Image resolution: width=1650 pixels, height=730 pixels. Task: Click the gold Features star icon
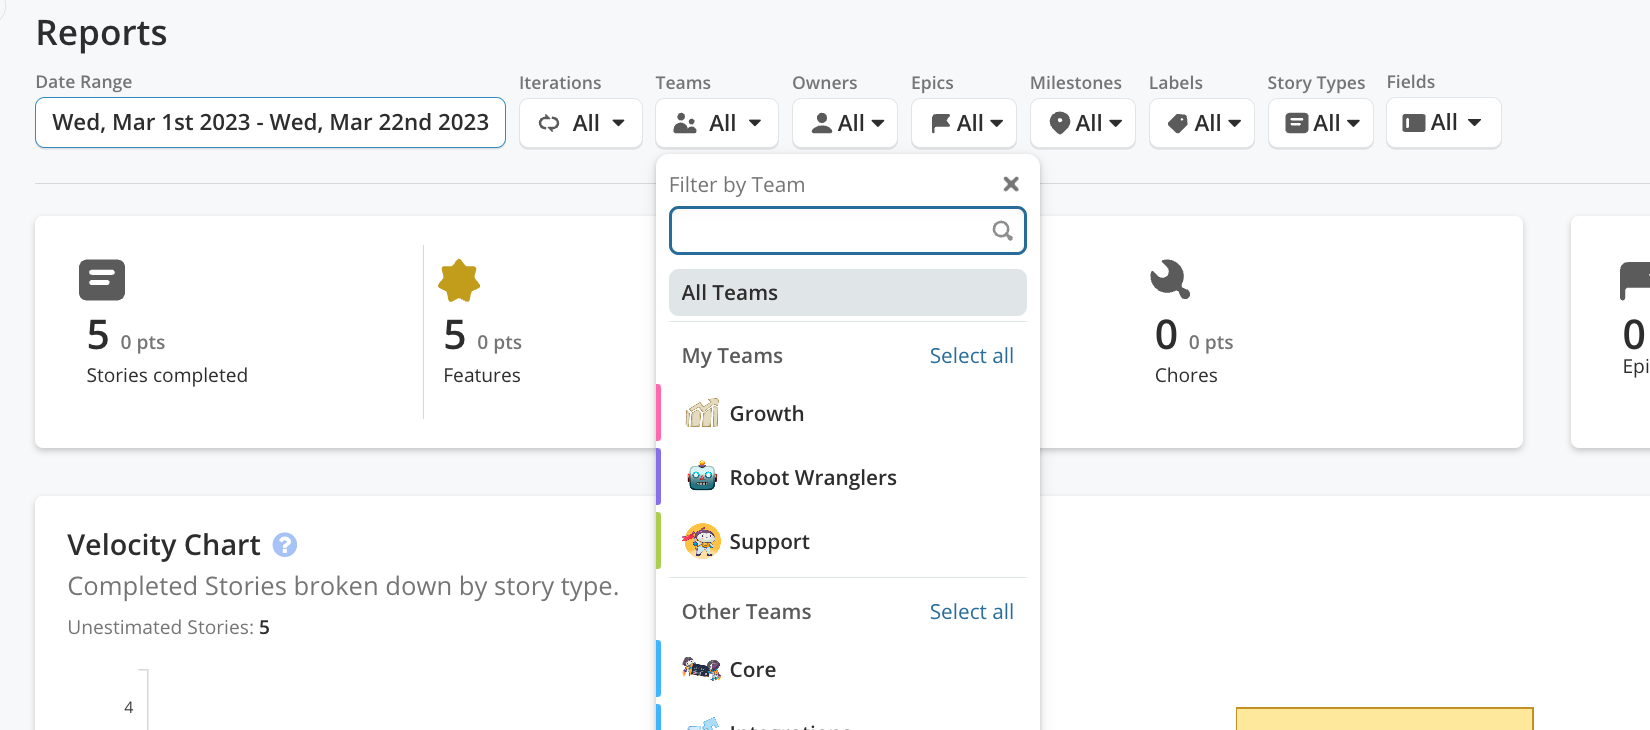(459, 281)
